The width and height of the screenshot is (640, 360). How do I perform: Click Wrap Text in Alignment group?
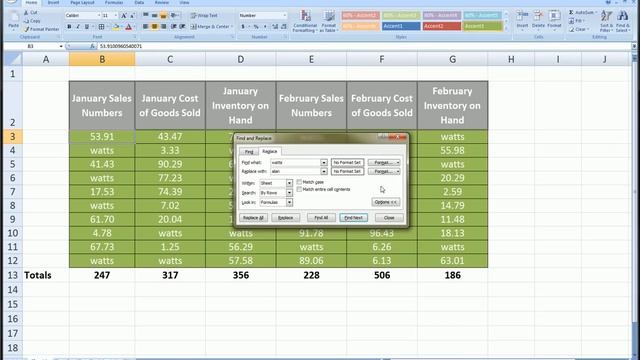pyautogui.click(x=204, y=16)
